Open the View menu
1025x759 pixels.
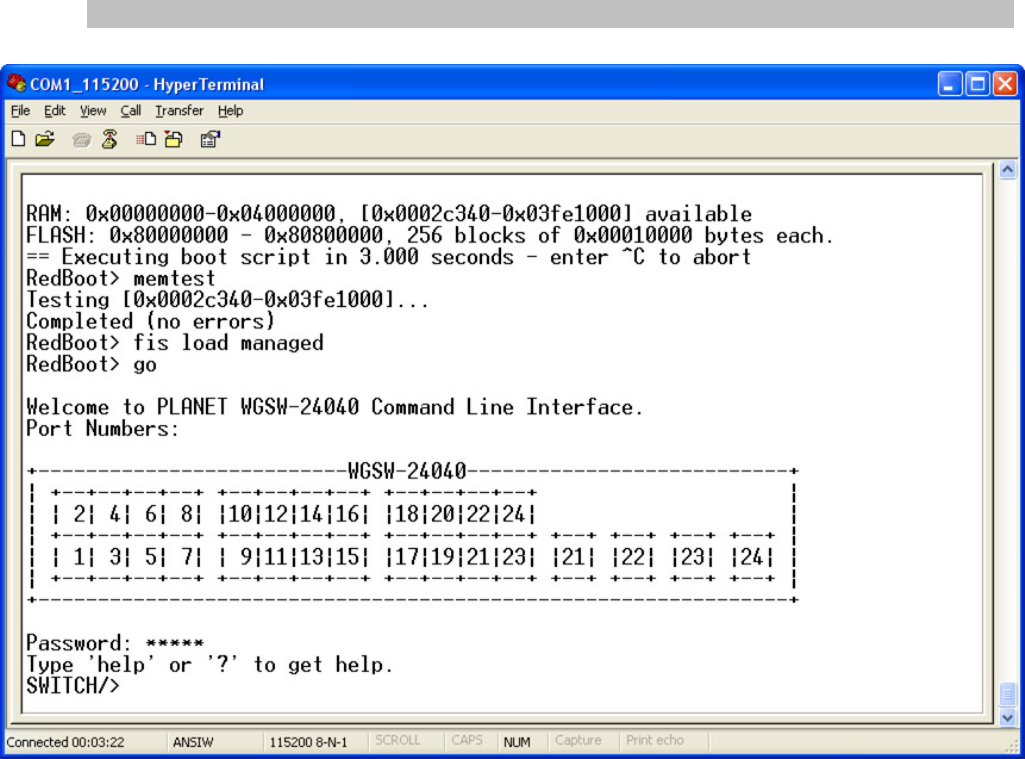coord(93,111)
